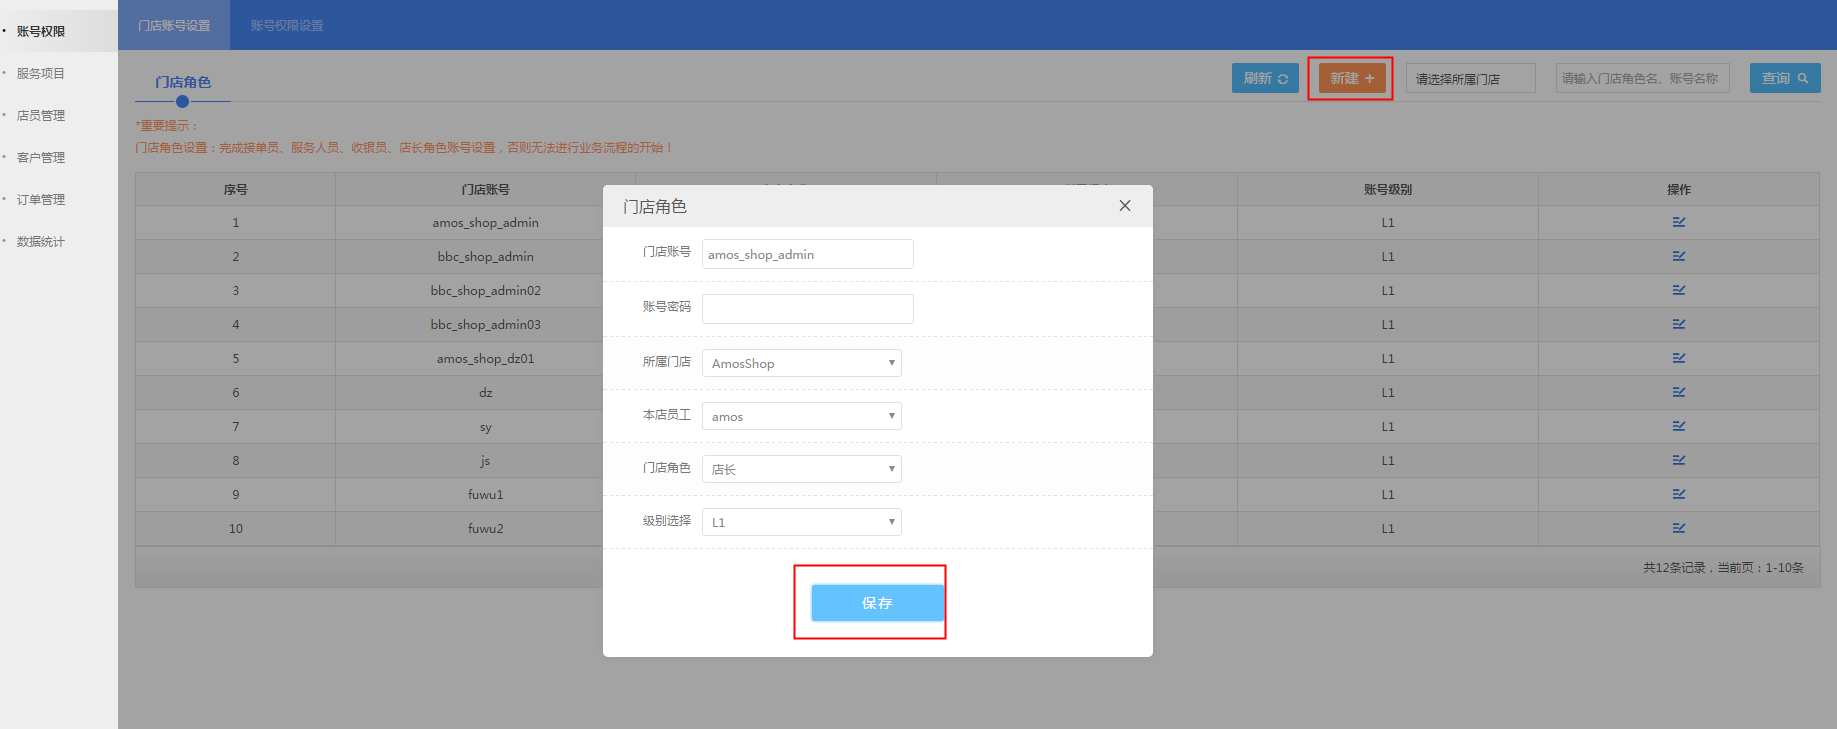The height and width of the screenshot is (729, 1837).
Task: Click edit icon in the sy row
Action: 1679,426
